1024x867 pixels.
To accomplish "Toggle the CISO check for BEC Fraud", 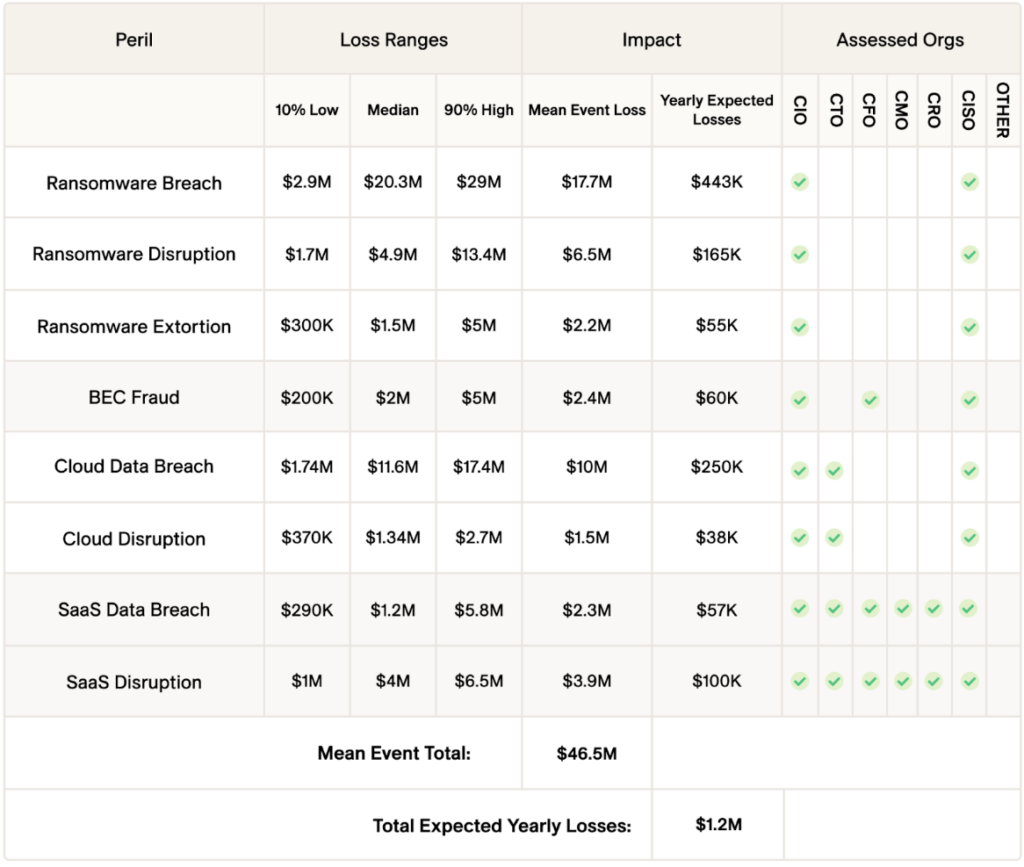I will pos(970,399).
